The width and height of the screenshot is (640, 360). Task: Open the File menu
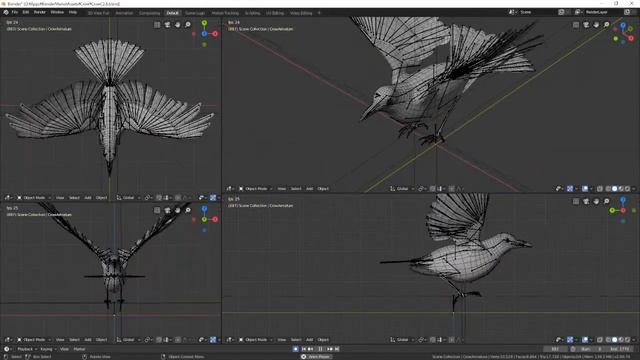pyautogui.click(x=15, y=12)
